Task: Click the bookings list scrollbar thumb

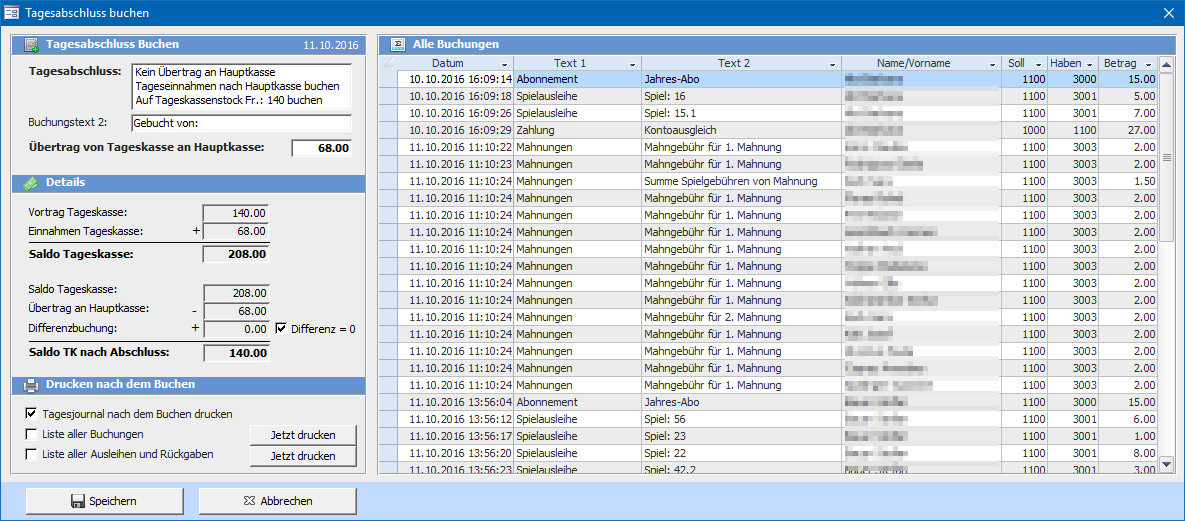Action: [1166, 157]
